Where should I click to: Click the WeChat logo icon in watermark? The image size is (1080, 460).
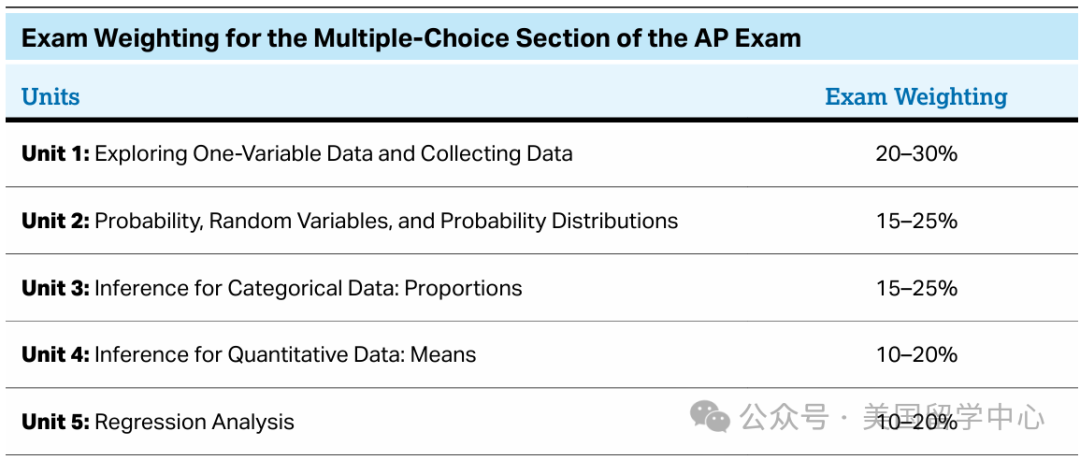coord(711,417)
